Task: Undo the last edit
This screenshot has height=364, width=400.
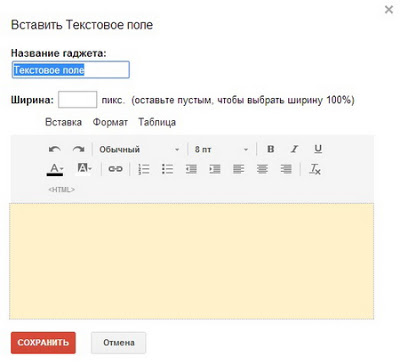Action: (x=55, y=149)
